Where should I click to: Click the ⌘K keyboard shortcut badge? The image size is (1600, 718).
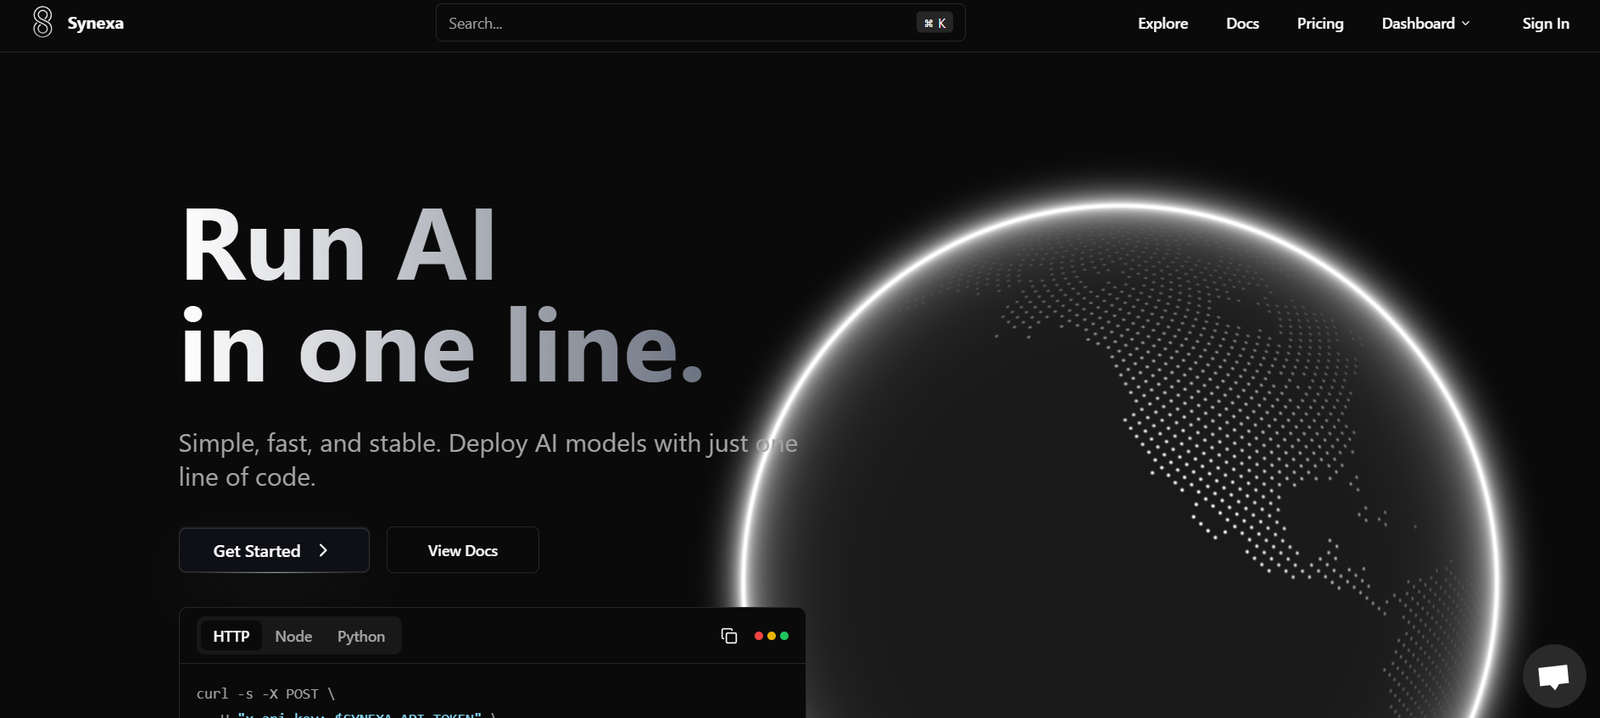click(935, 23)
